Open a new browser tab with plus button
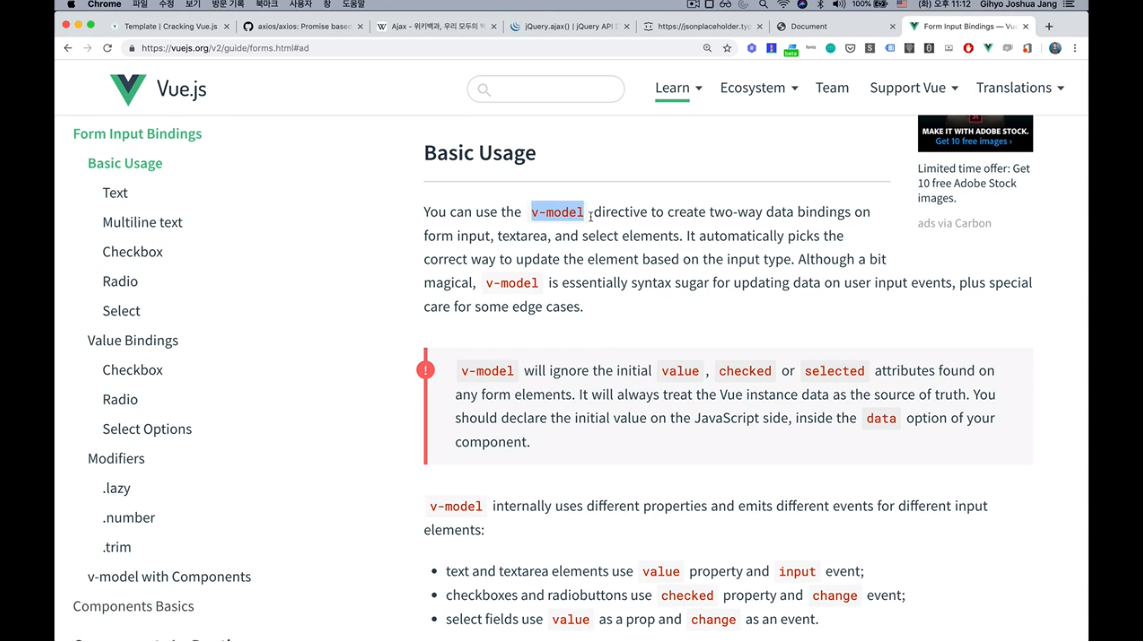1144x642 pixels. 1049,27
